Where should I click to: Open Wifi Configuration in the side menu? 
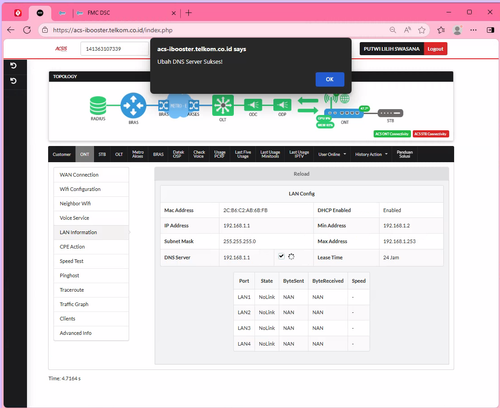click(91, 189)
